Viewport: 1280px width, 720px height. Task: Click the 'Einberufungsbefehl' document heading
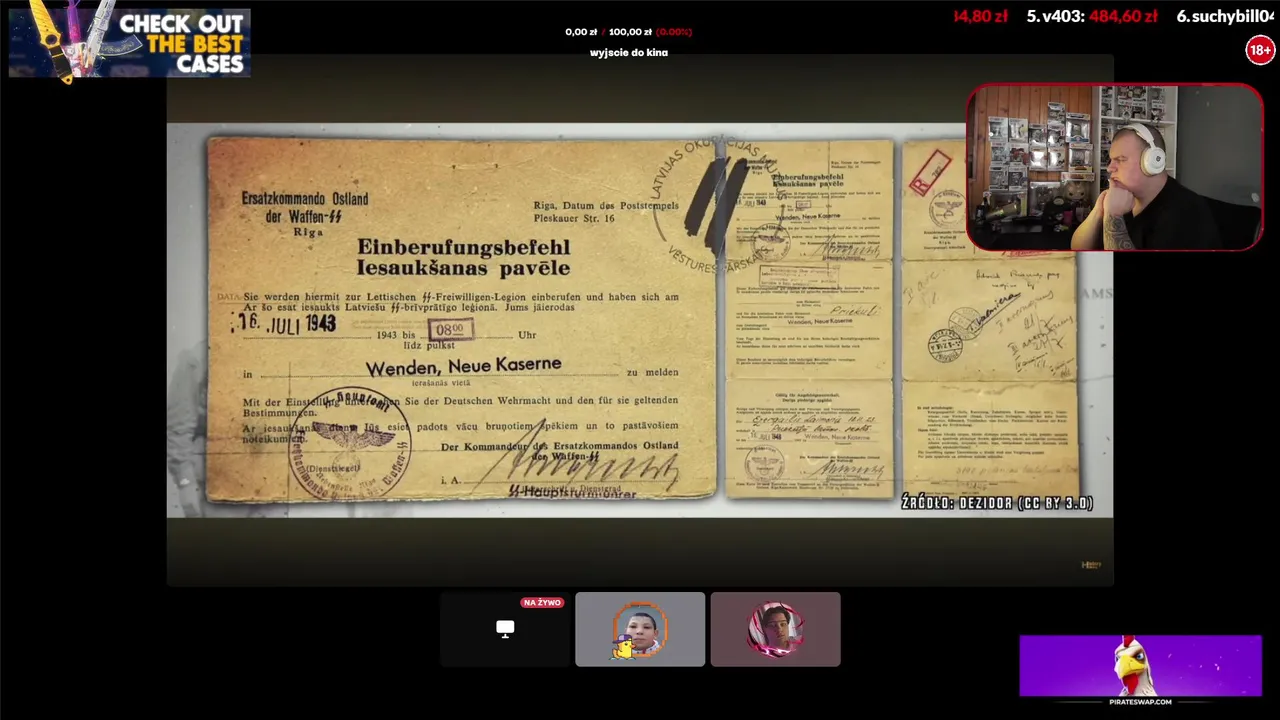coord(464,247)
